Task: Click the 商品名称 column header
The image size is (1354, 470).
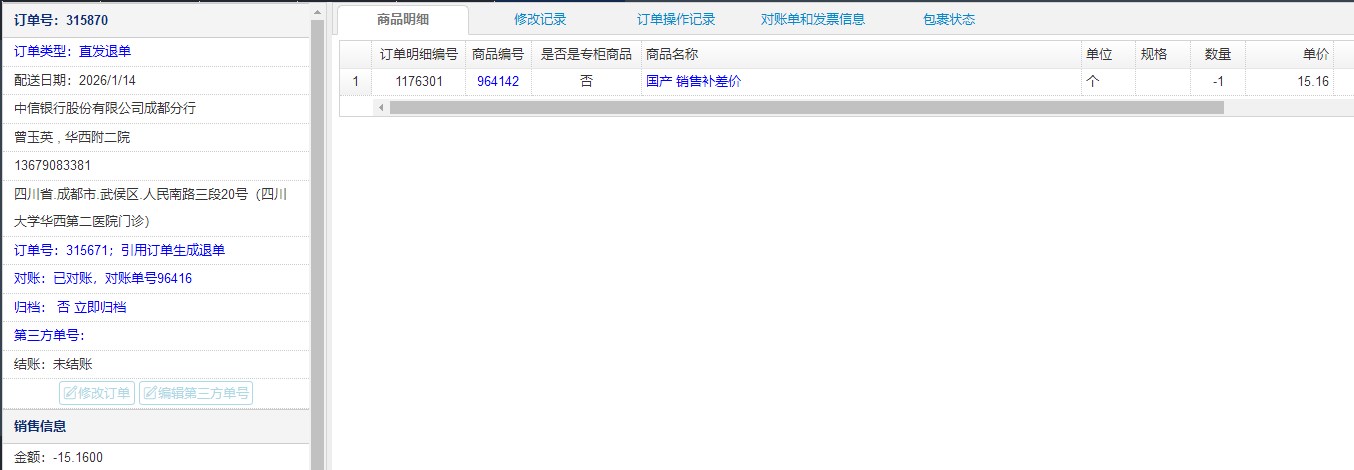Action: [672, 54]
